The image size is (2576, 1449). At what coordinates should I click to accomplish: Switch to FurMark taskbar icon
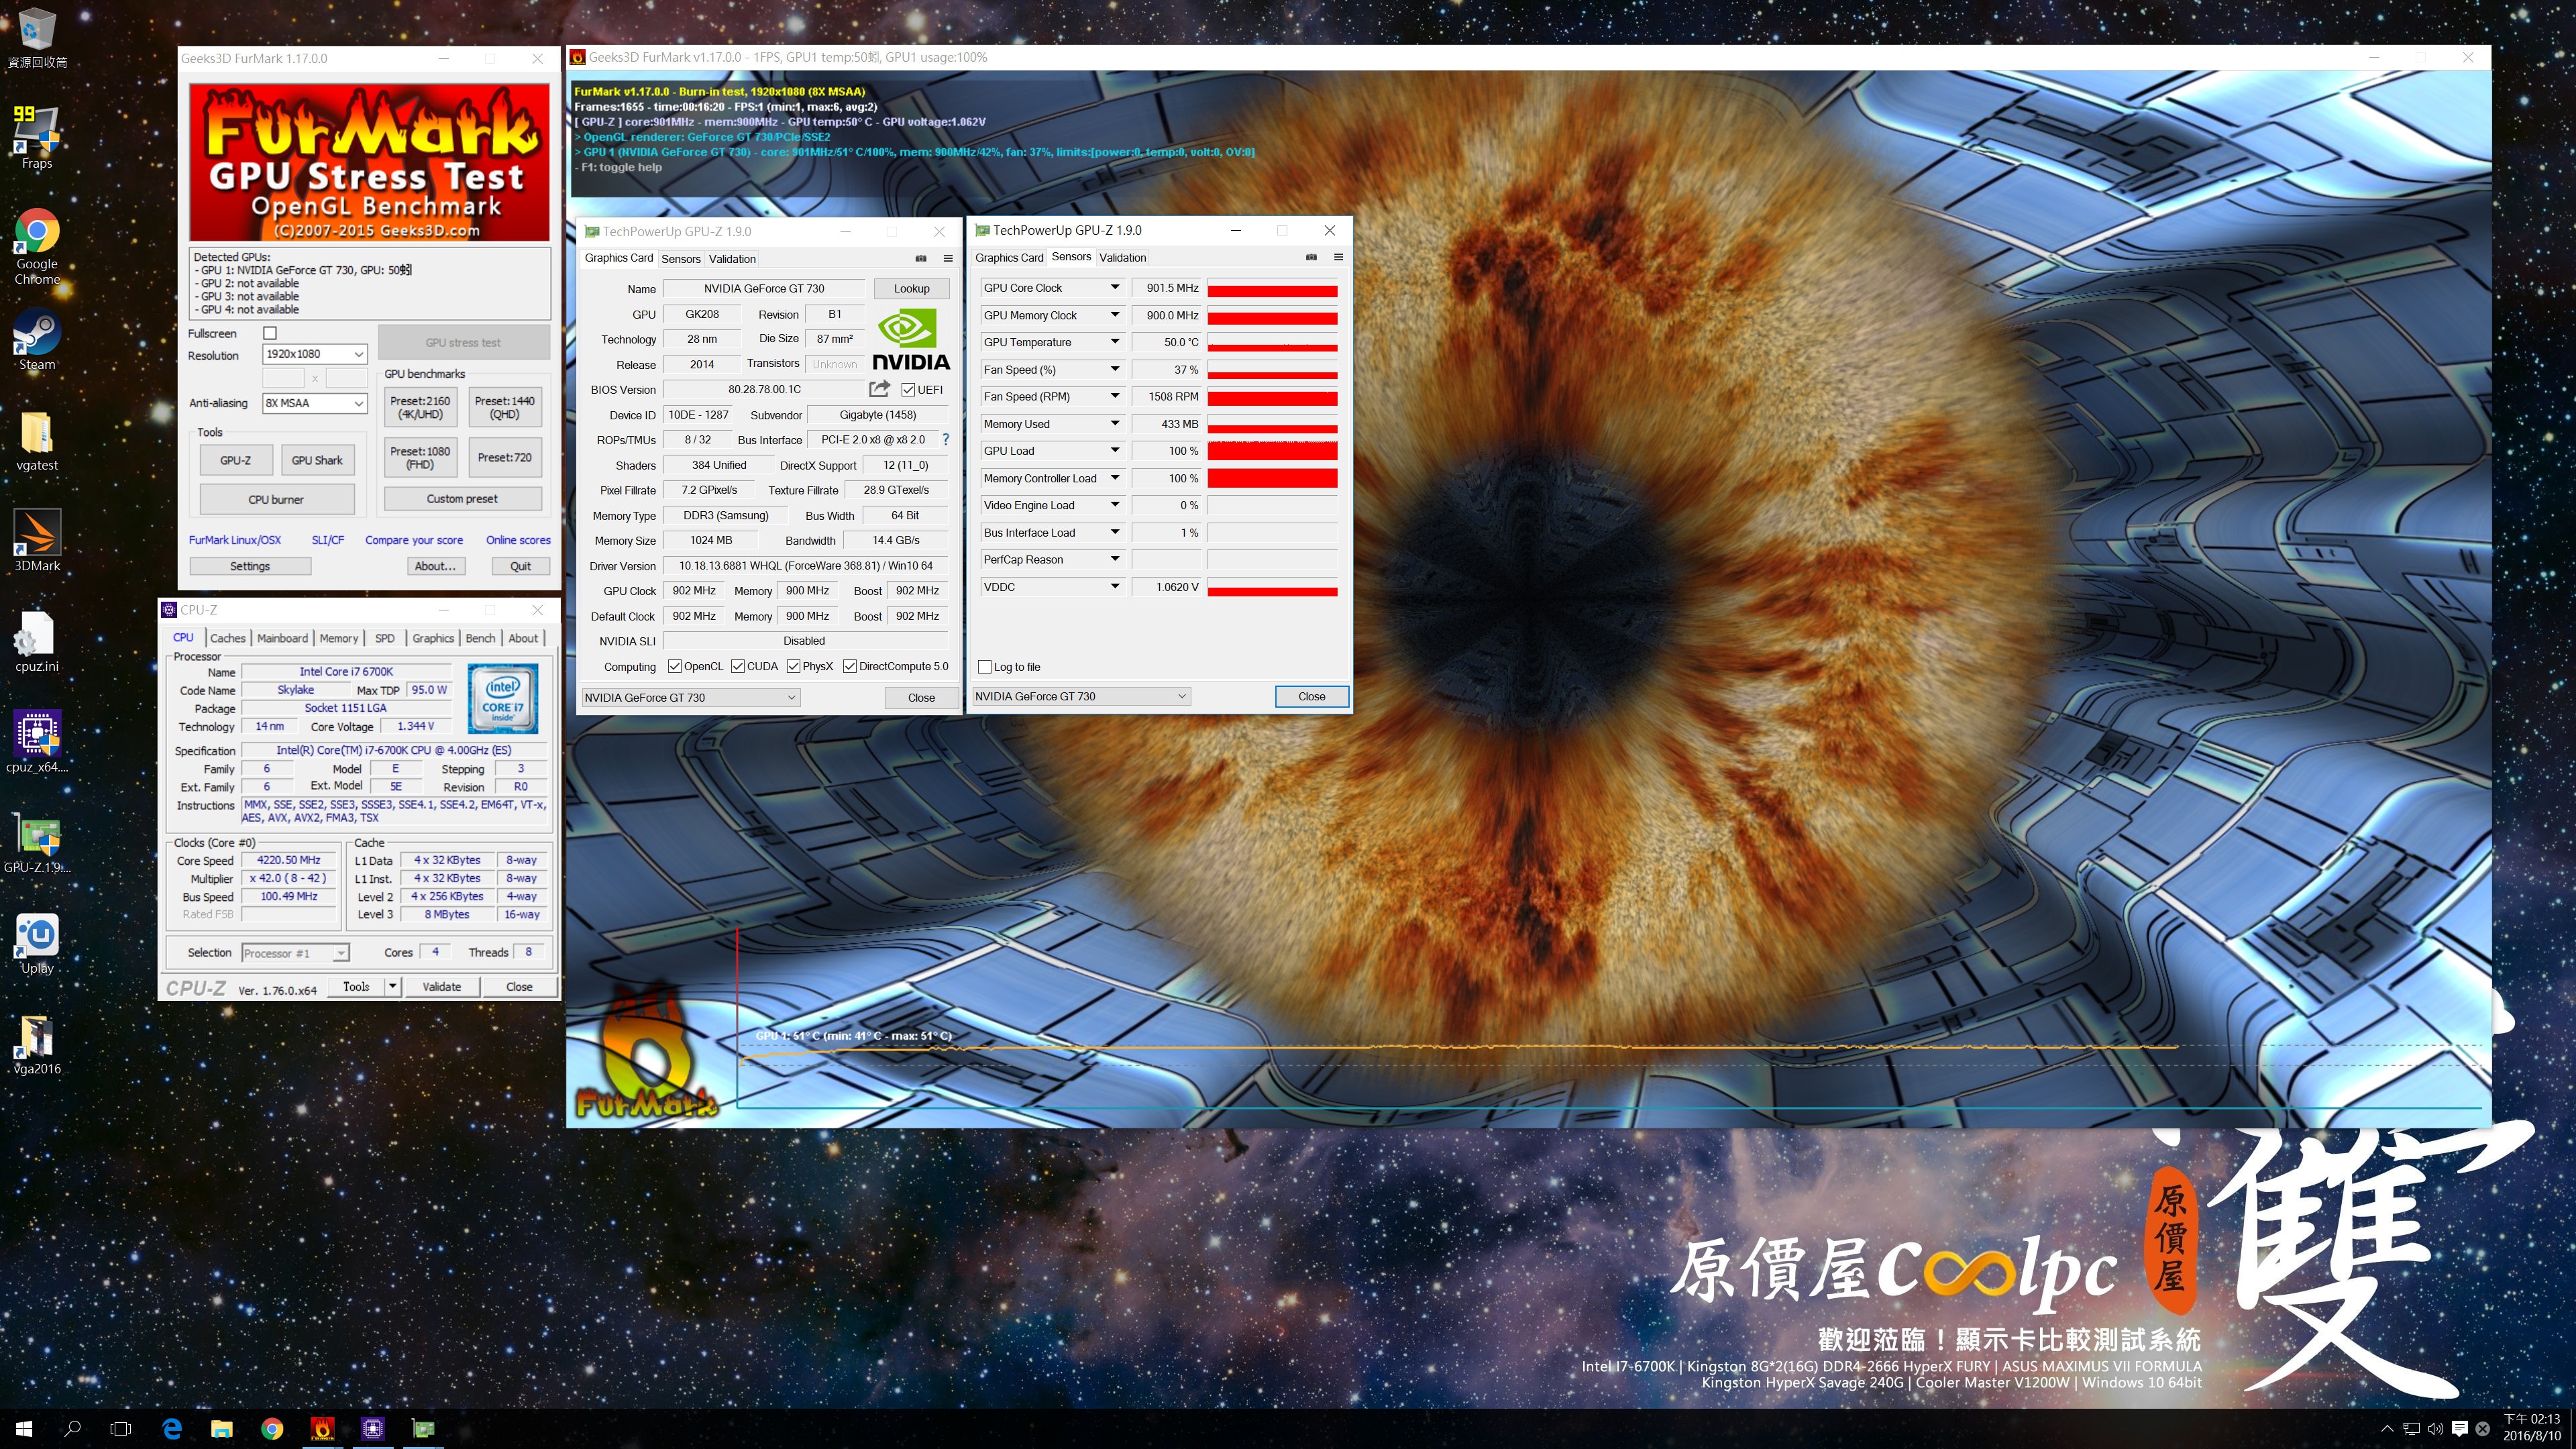pos(323,1428)
